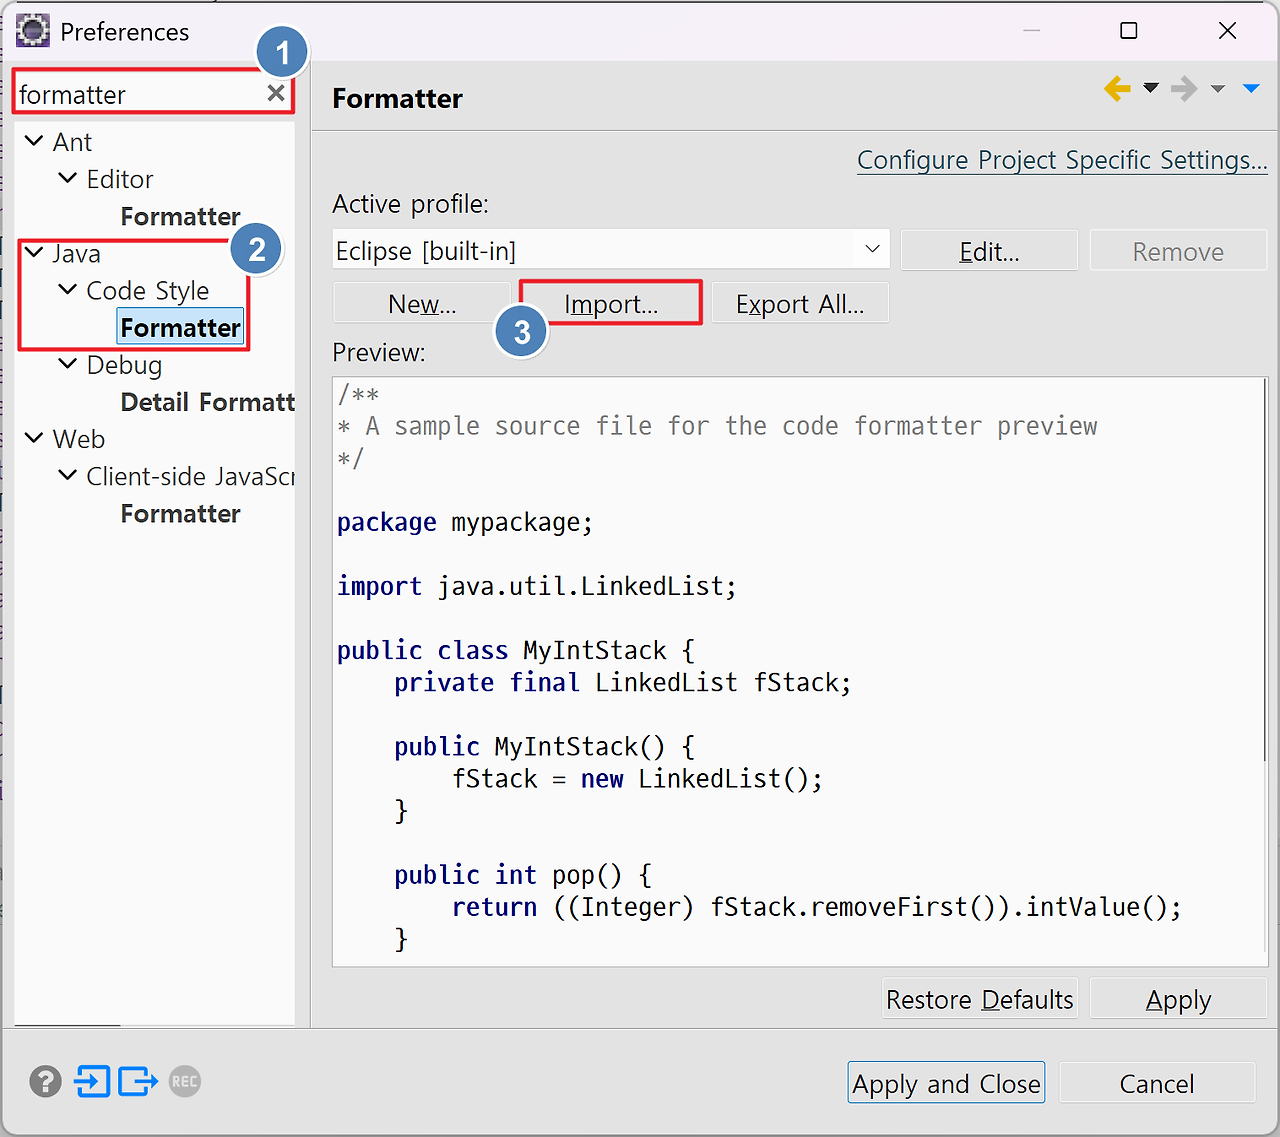This screenshot has height=1137, width=1280.
Task: Open the Help icon in bottom-left corner
Action: click(x=45, y=1081)
